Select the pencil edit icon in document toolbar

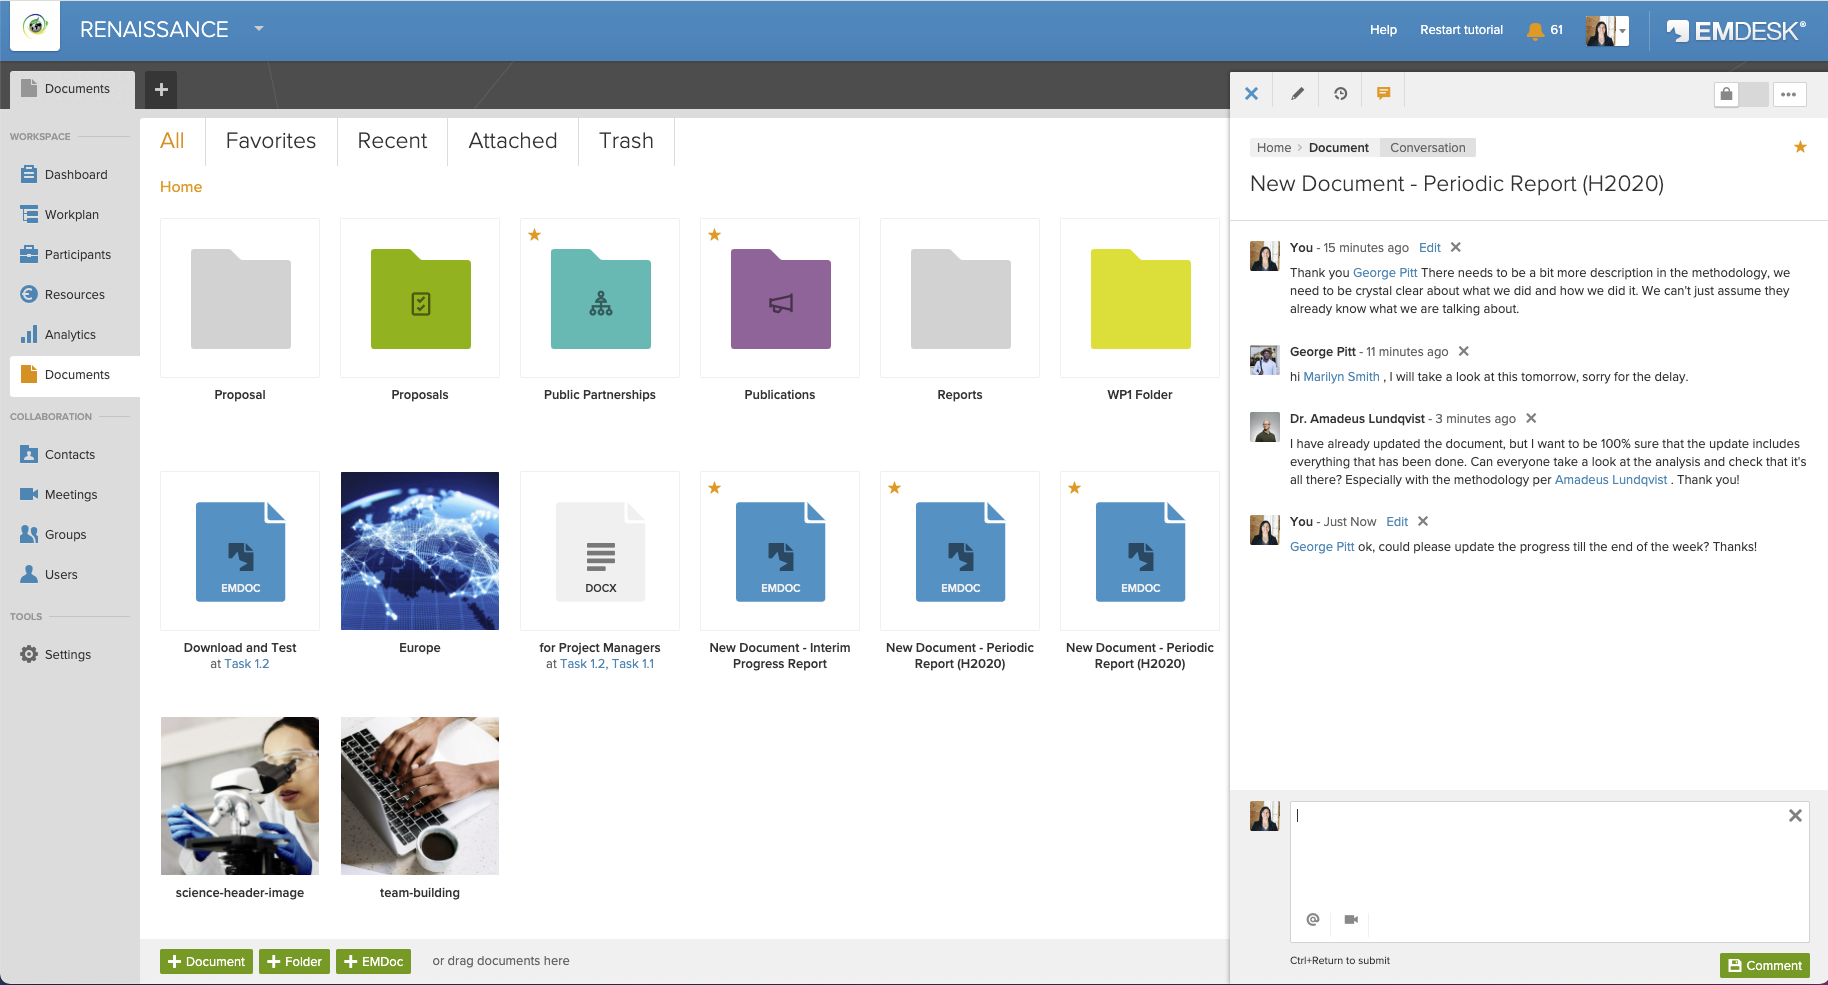point(1296,92)
